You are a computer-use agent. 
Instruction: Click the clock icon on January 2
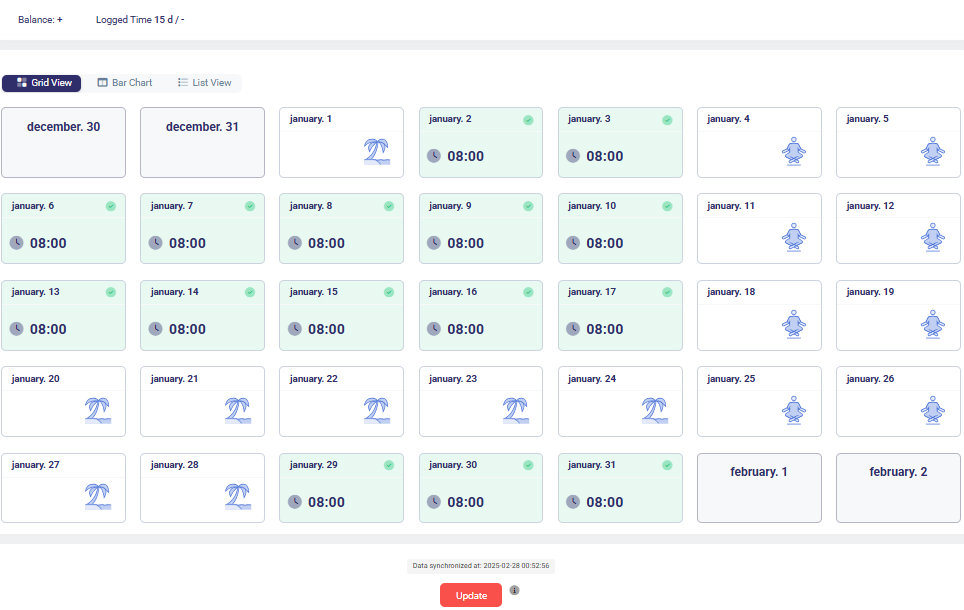(434, 156)
